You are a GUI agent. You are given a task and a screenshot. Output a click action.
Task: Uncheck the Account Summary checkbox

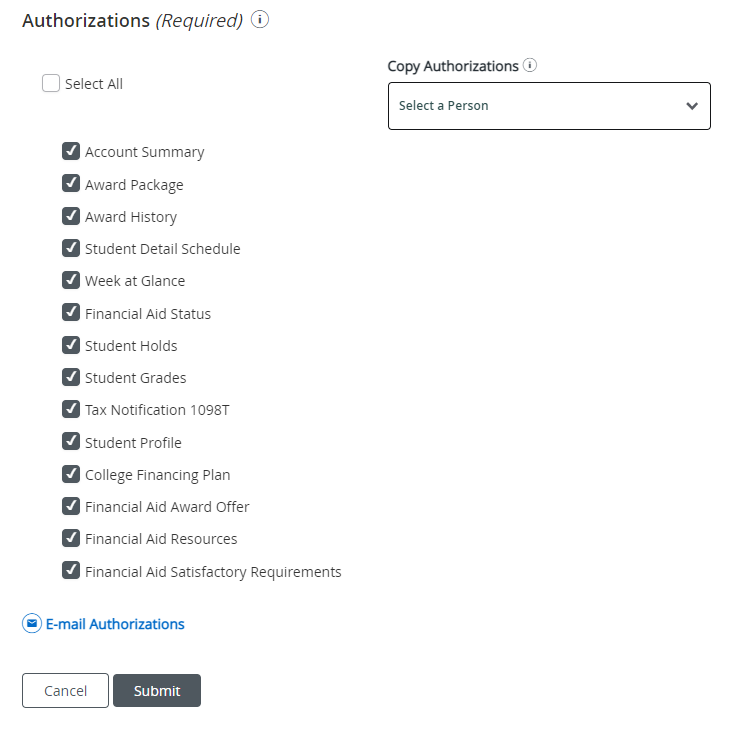pyautogui.click(x=71, y=151)
